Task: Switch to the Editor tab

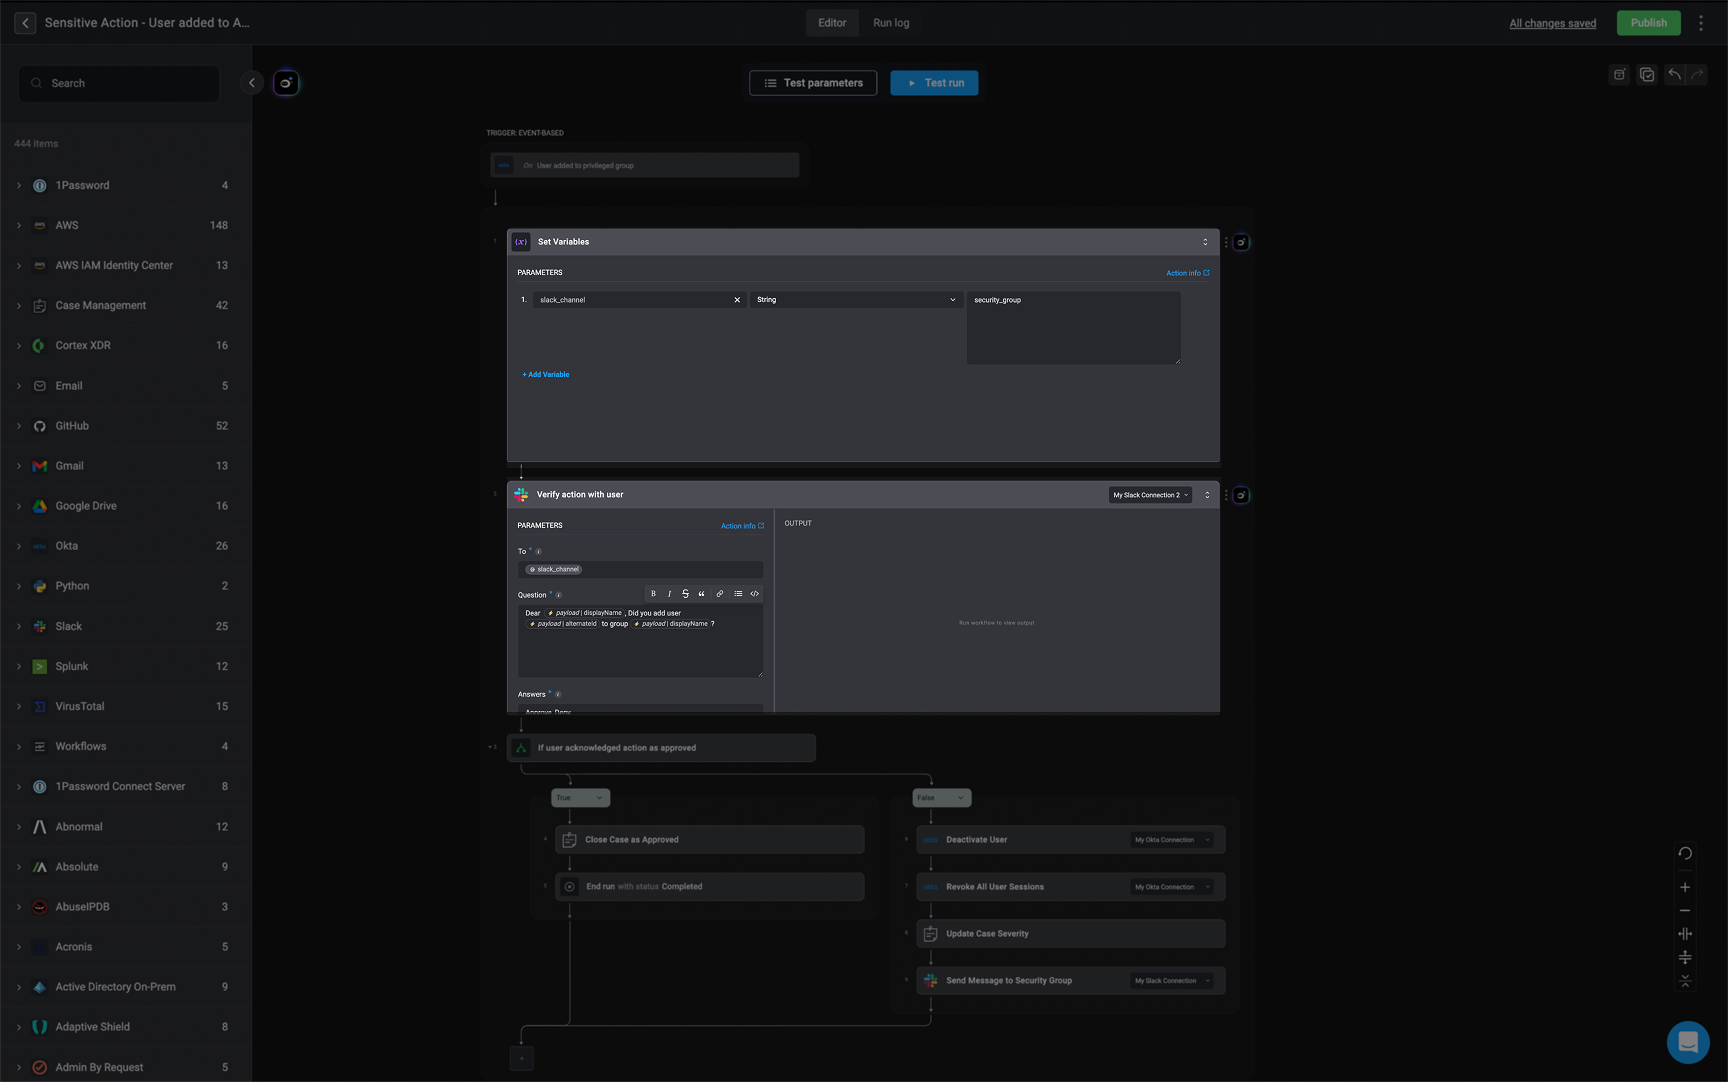Action: (x=832, y=23)
